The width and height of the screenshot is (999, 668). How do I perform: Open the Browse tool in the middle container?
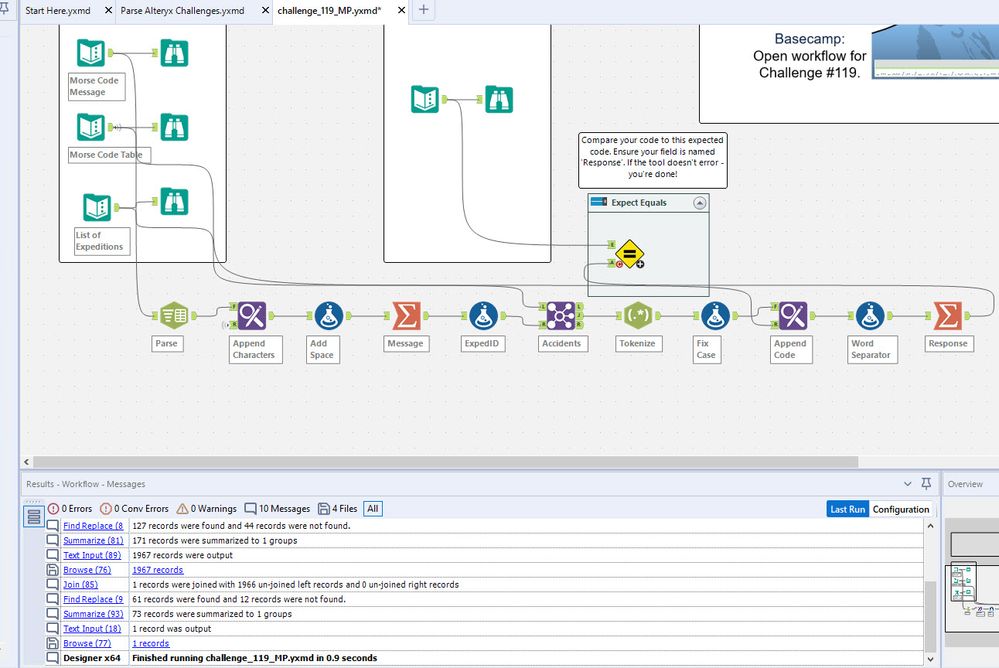coord(499,99)
